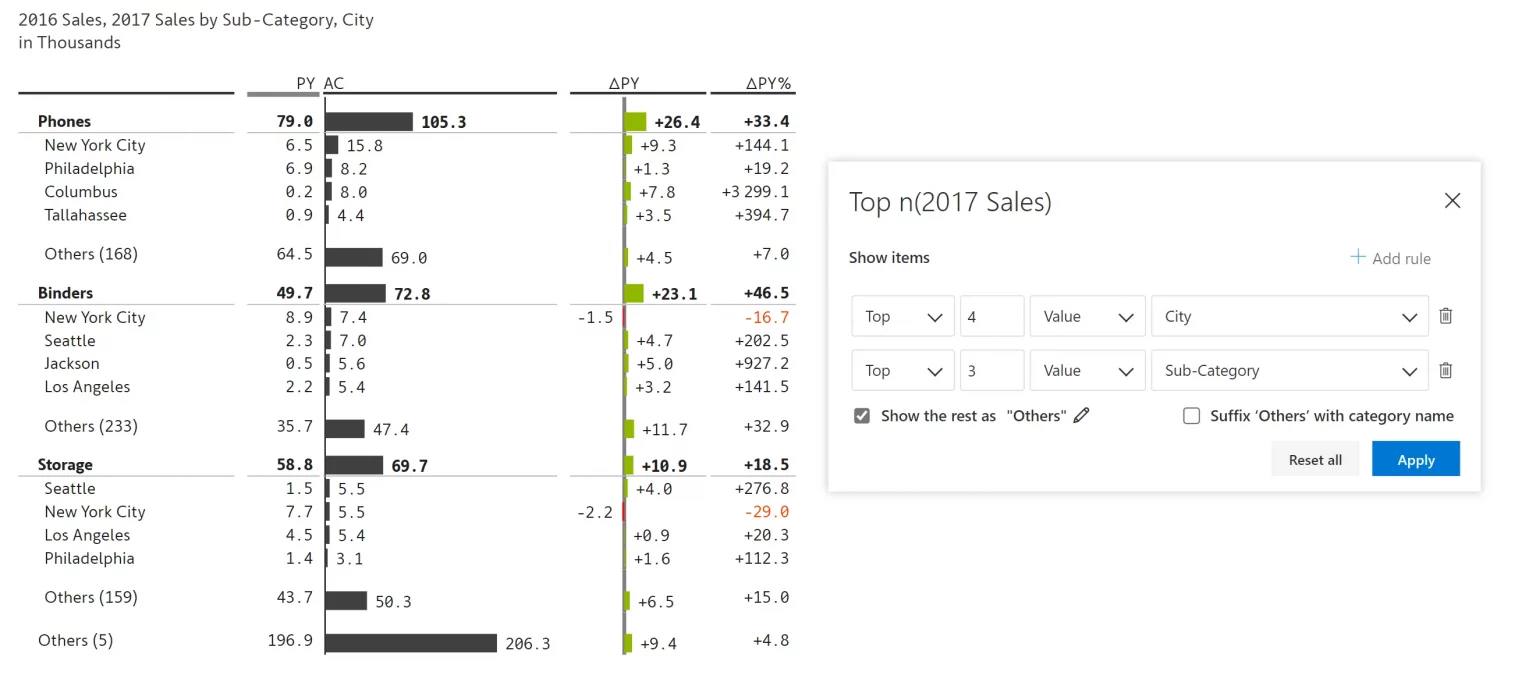Toggle the Show the rest as checkbox
The image size is (1536, 686).
pos(862,416)
